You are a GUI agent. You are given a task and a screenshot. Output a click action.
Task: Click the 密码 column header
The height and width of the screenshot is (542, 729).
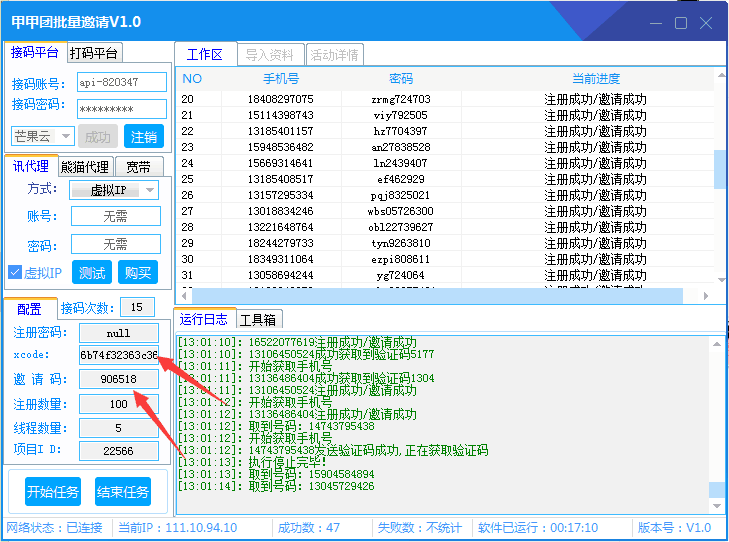coord(401,79)
